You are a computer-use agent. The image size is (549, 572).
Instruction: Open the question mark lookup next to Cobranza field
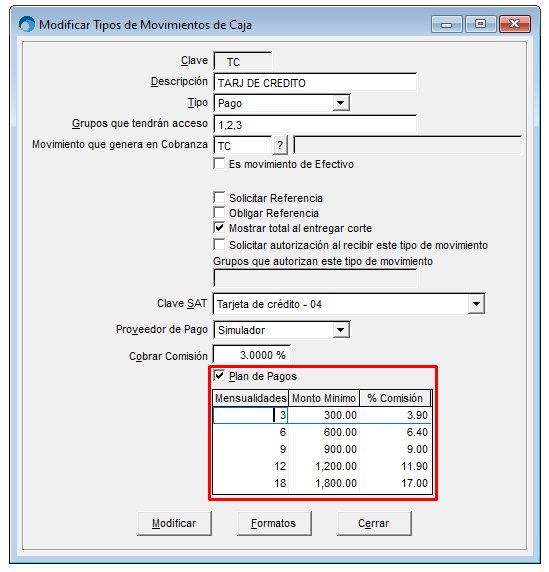[280, 146]
